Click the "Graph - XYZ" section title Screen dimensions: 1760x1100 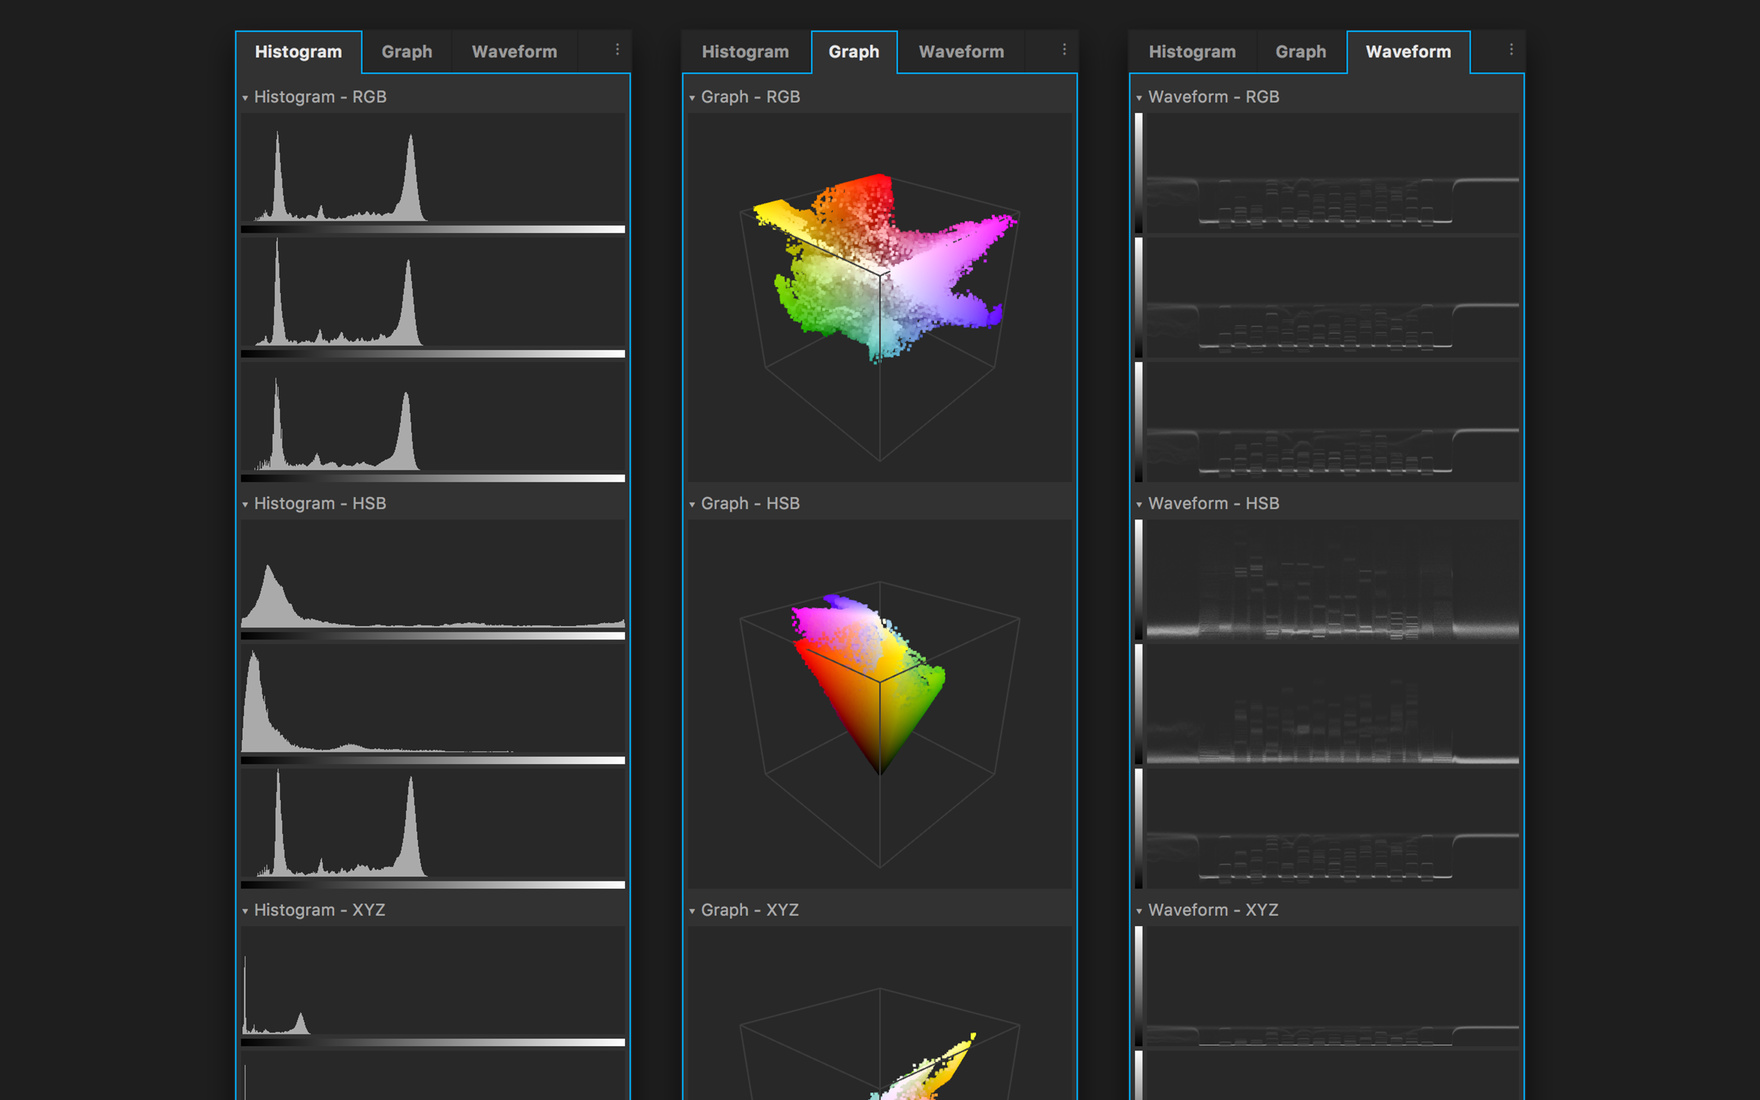(x=750, y=910)
